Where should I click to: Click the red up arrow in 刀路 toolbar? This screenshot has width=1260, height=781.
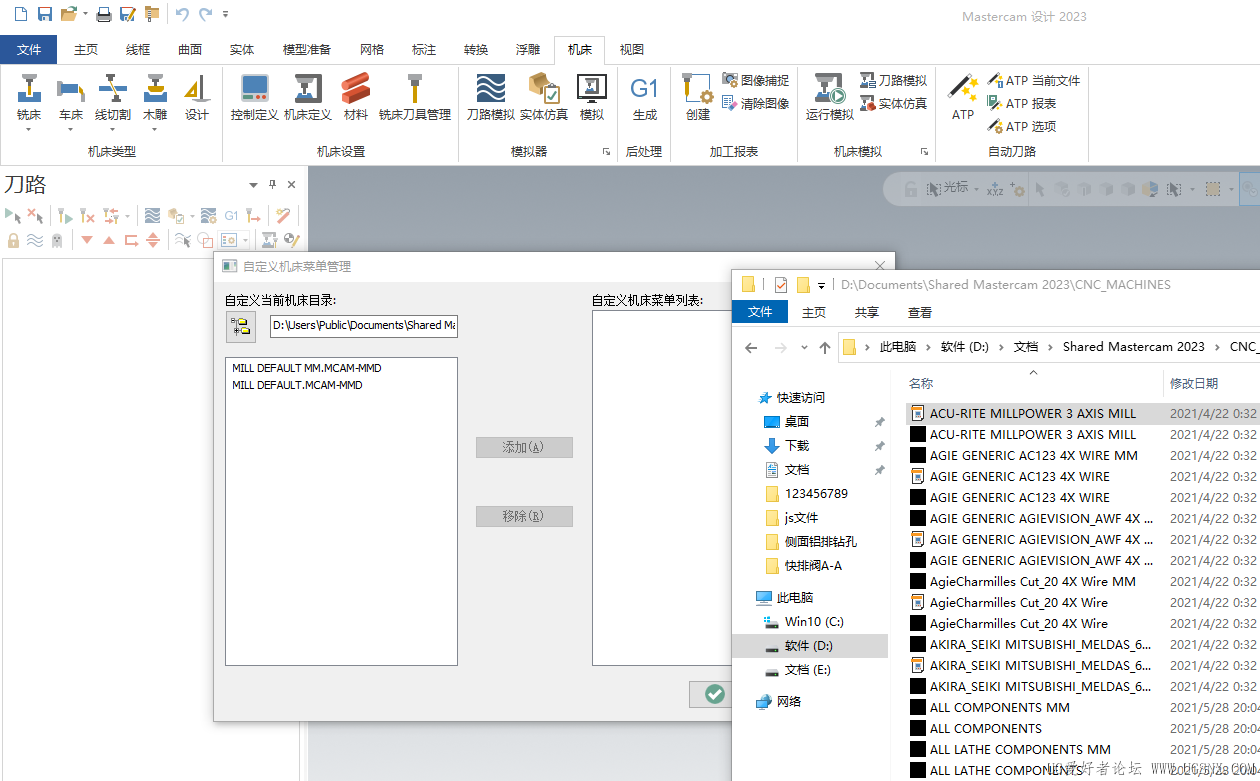[109, 240]
